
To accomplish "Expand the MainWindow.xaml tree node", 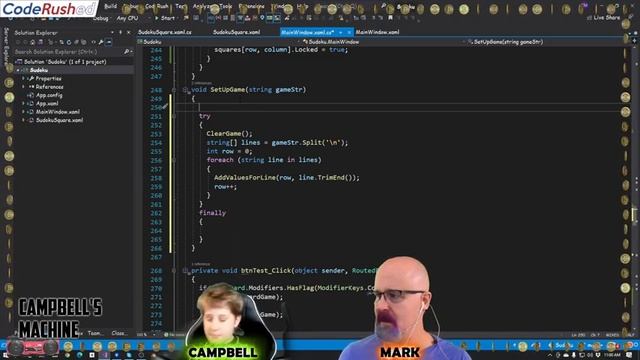I will coord(24,112).
